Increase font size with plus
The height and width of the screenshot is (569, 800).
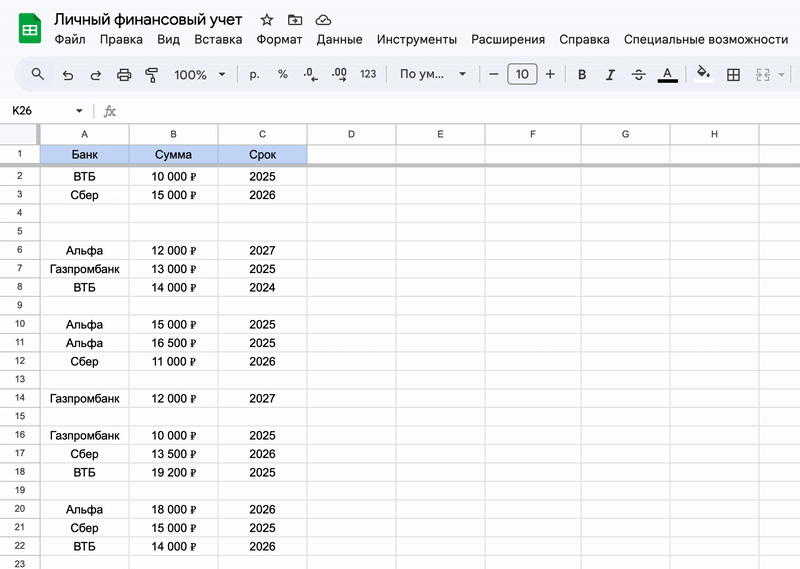[x=550, y=75]
